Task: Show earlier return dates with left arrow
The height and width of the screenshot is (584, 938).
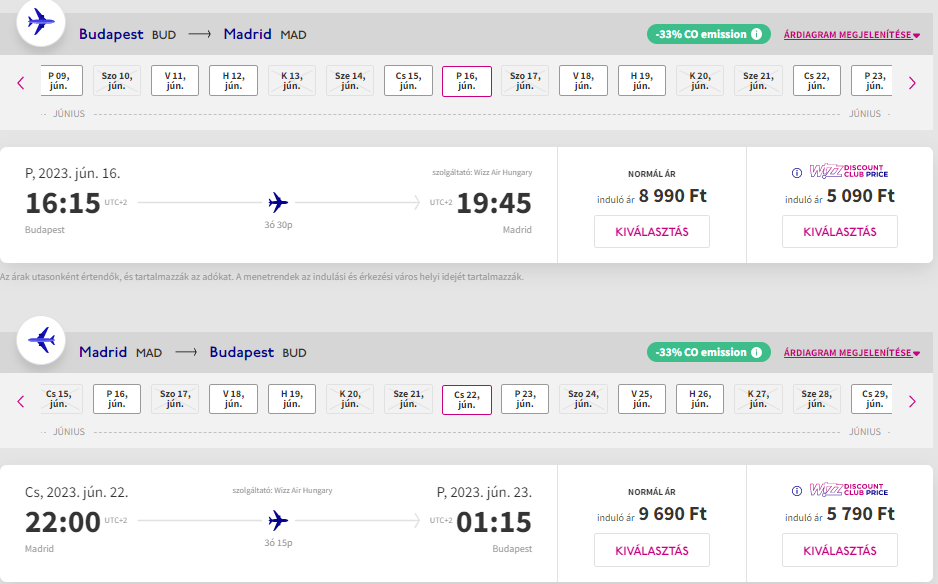Action: coord(21,401)
